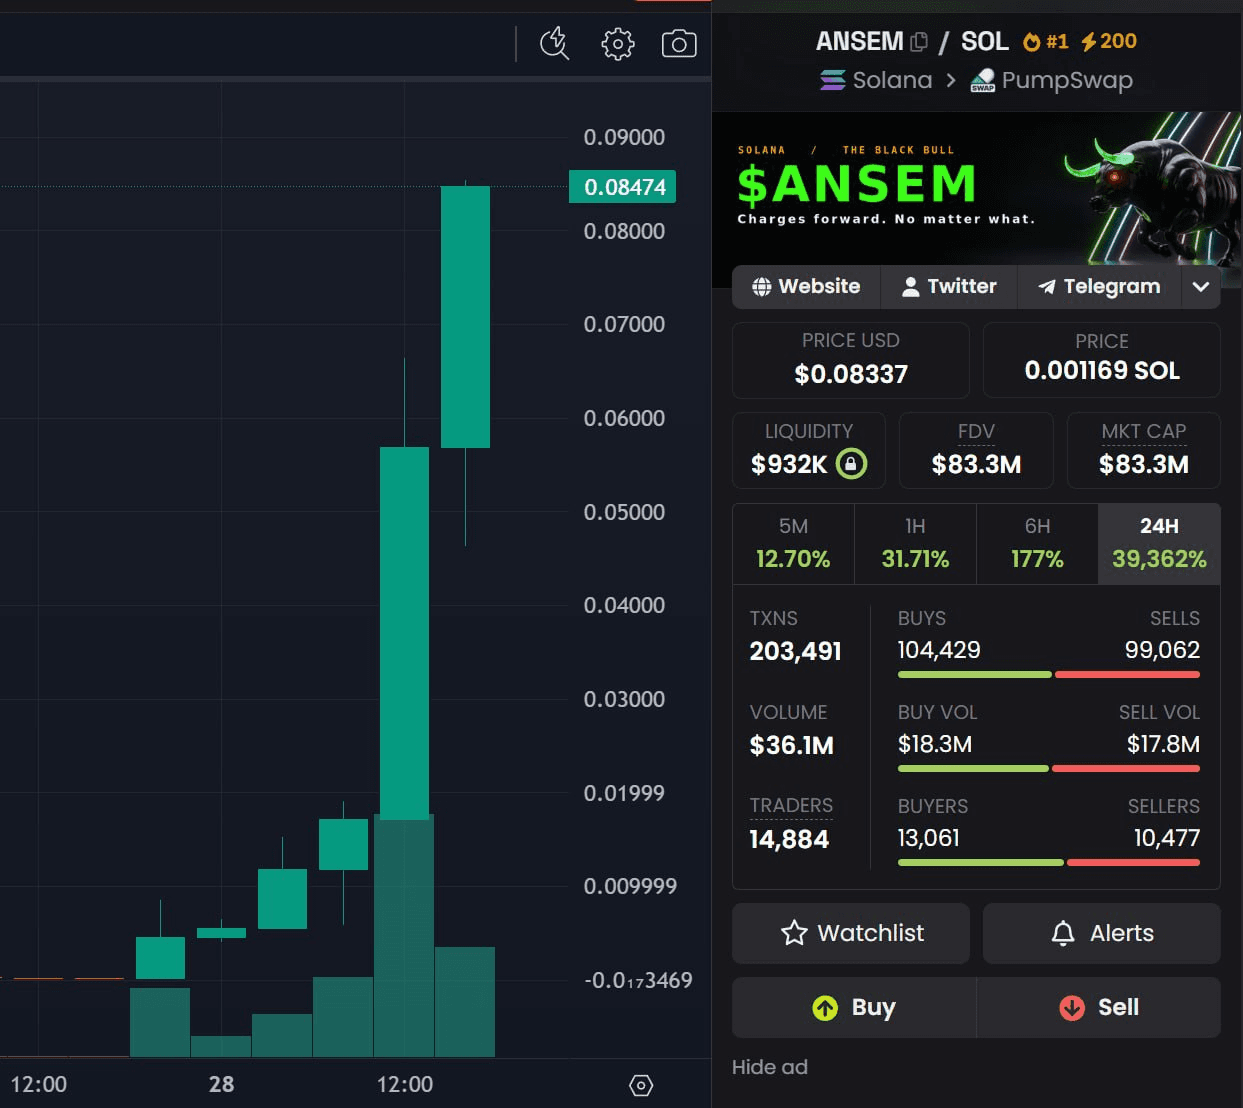This screenshot has width=1243, height=1108.
Task: Take a chart snapshot with camera icon
Action: (679, 44)
